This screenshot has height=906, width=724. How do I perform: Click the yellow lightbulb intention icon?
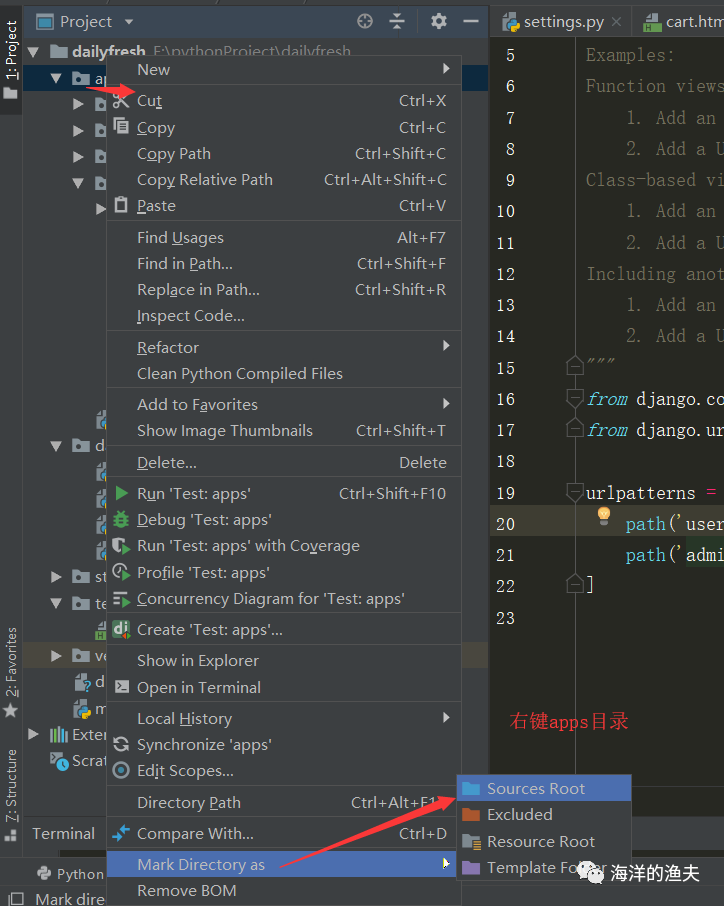coord(604,515)
